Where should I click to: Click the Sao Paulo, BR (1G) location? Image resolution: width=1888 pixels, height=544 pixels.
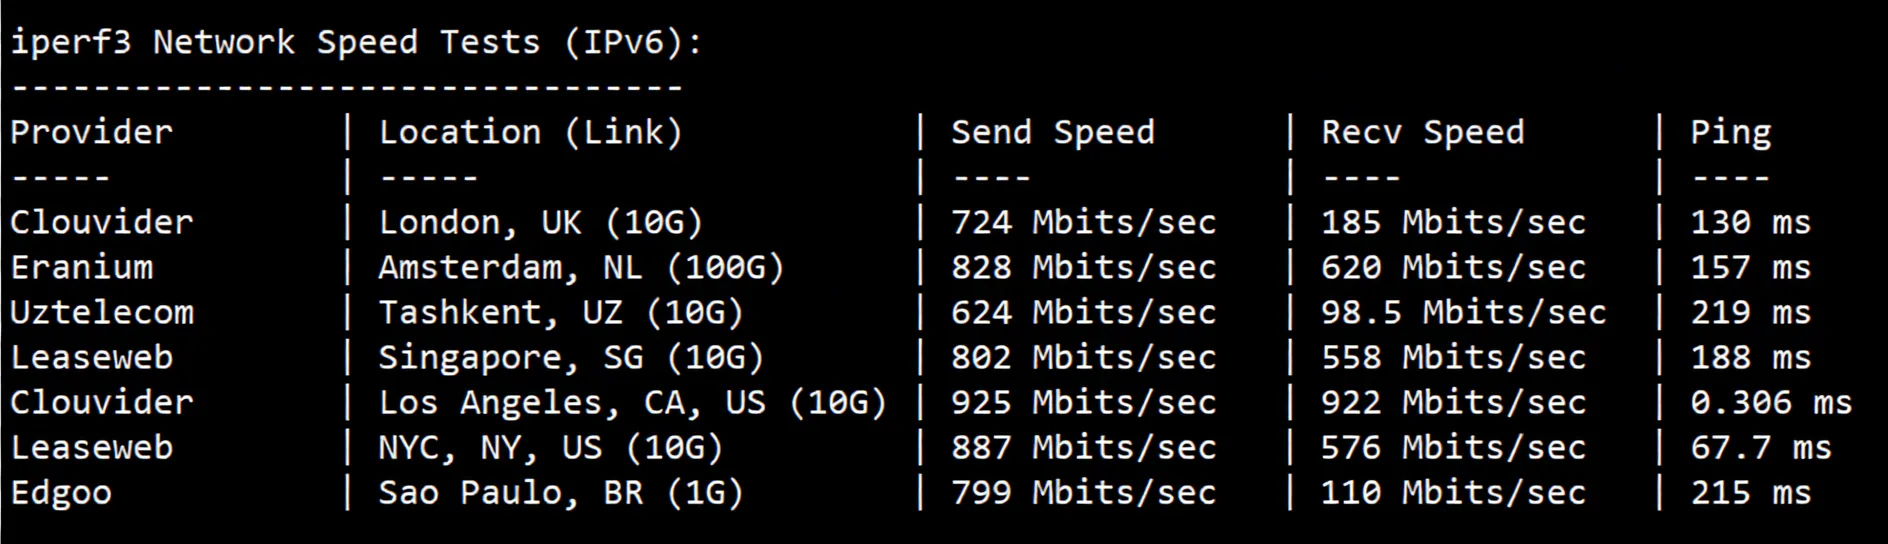pos(560,492)
